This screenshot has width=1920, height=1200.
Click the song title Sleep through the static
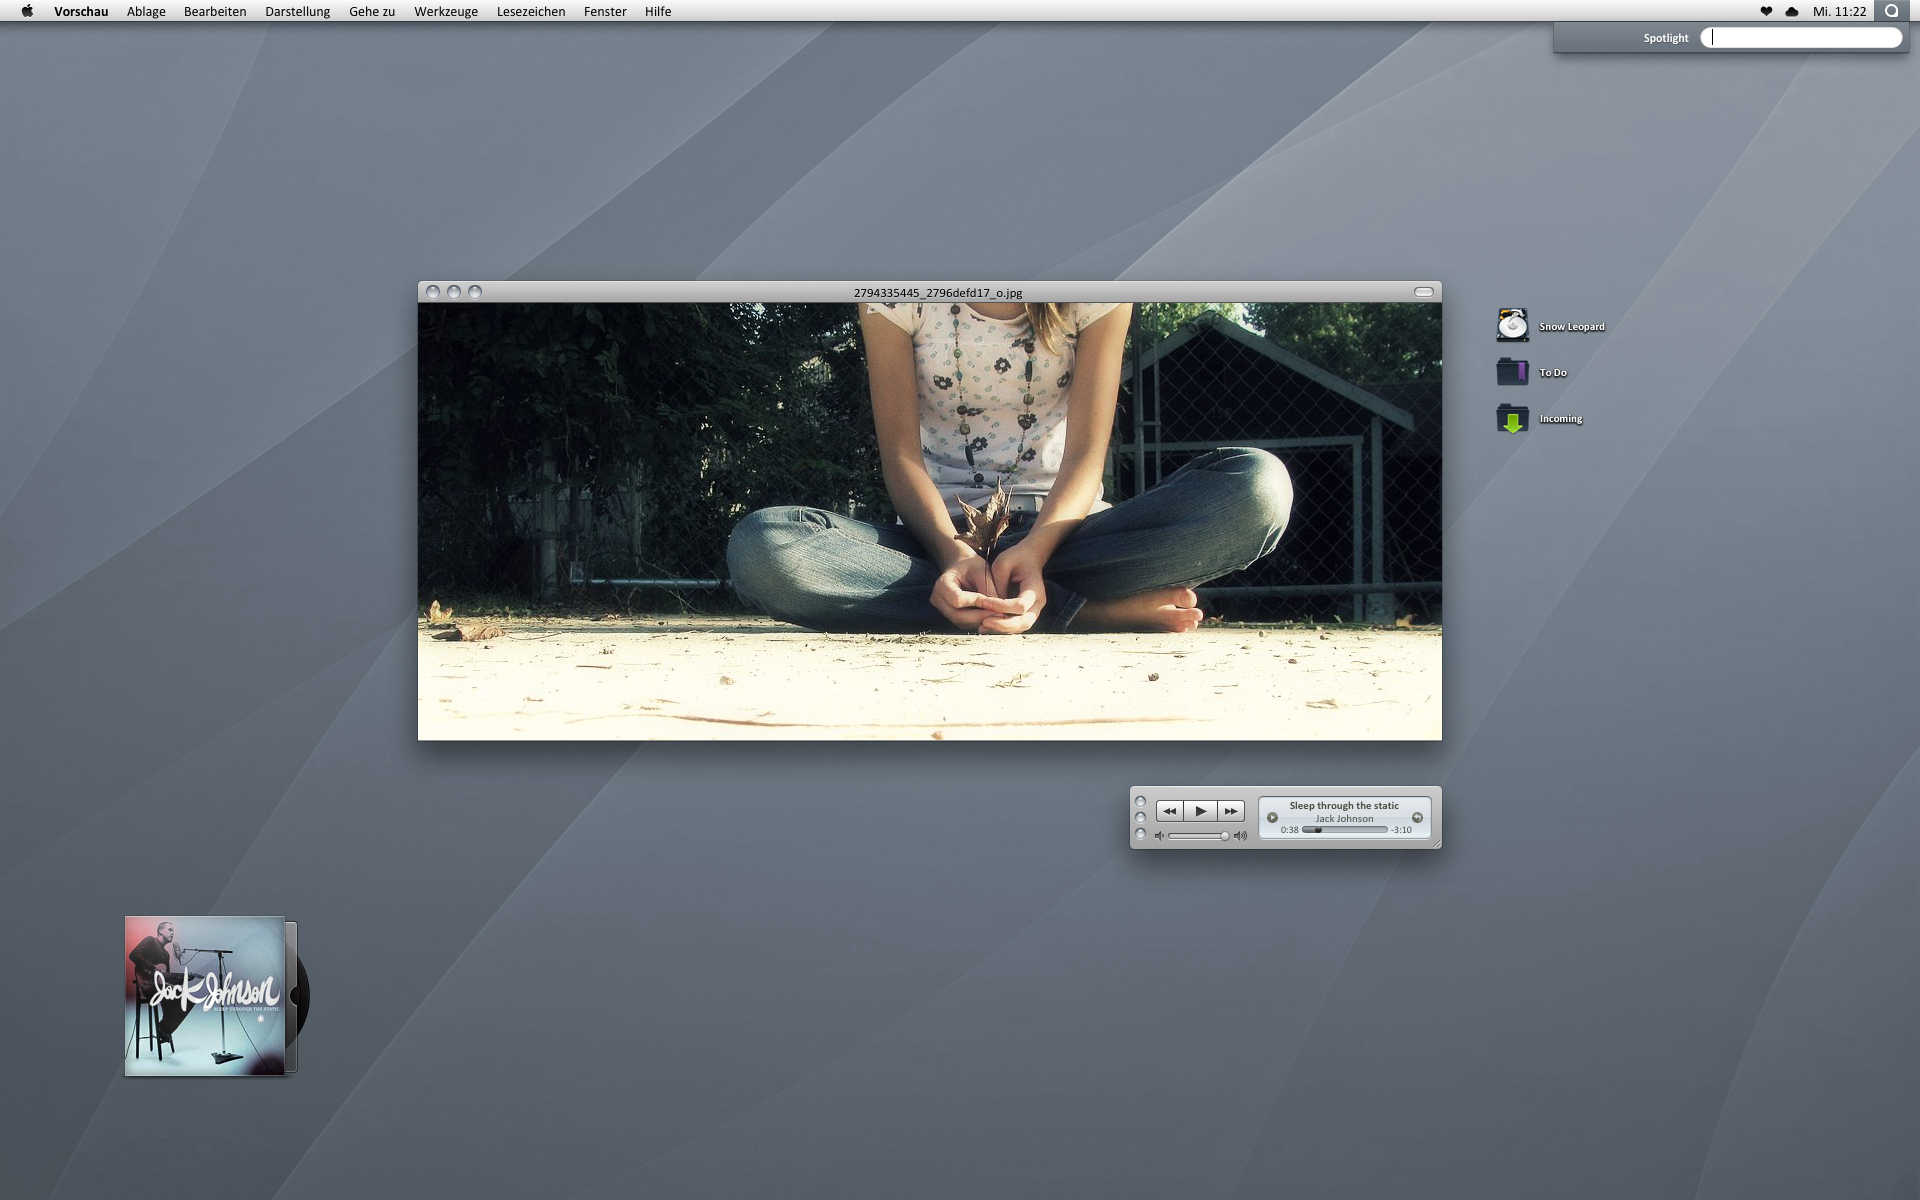tap(1344, 805)
